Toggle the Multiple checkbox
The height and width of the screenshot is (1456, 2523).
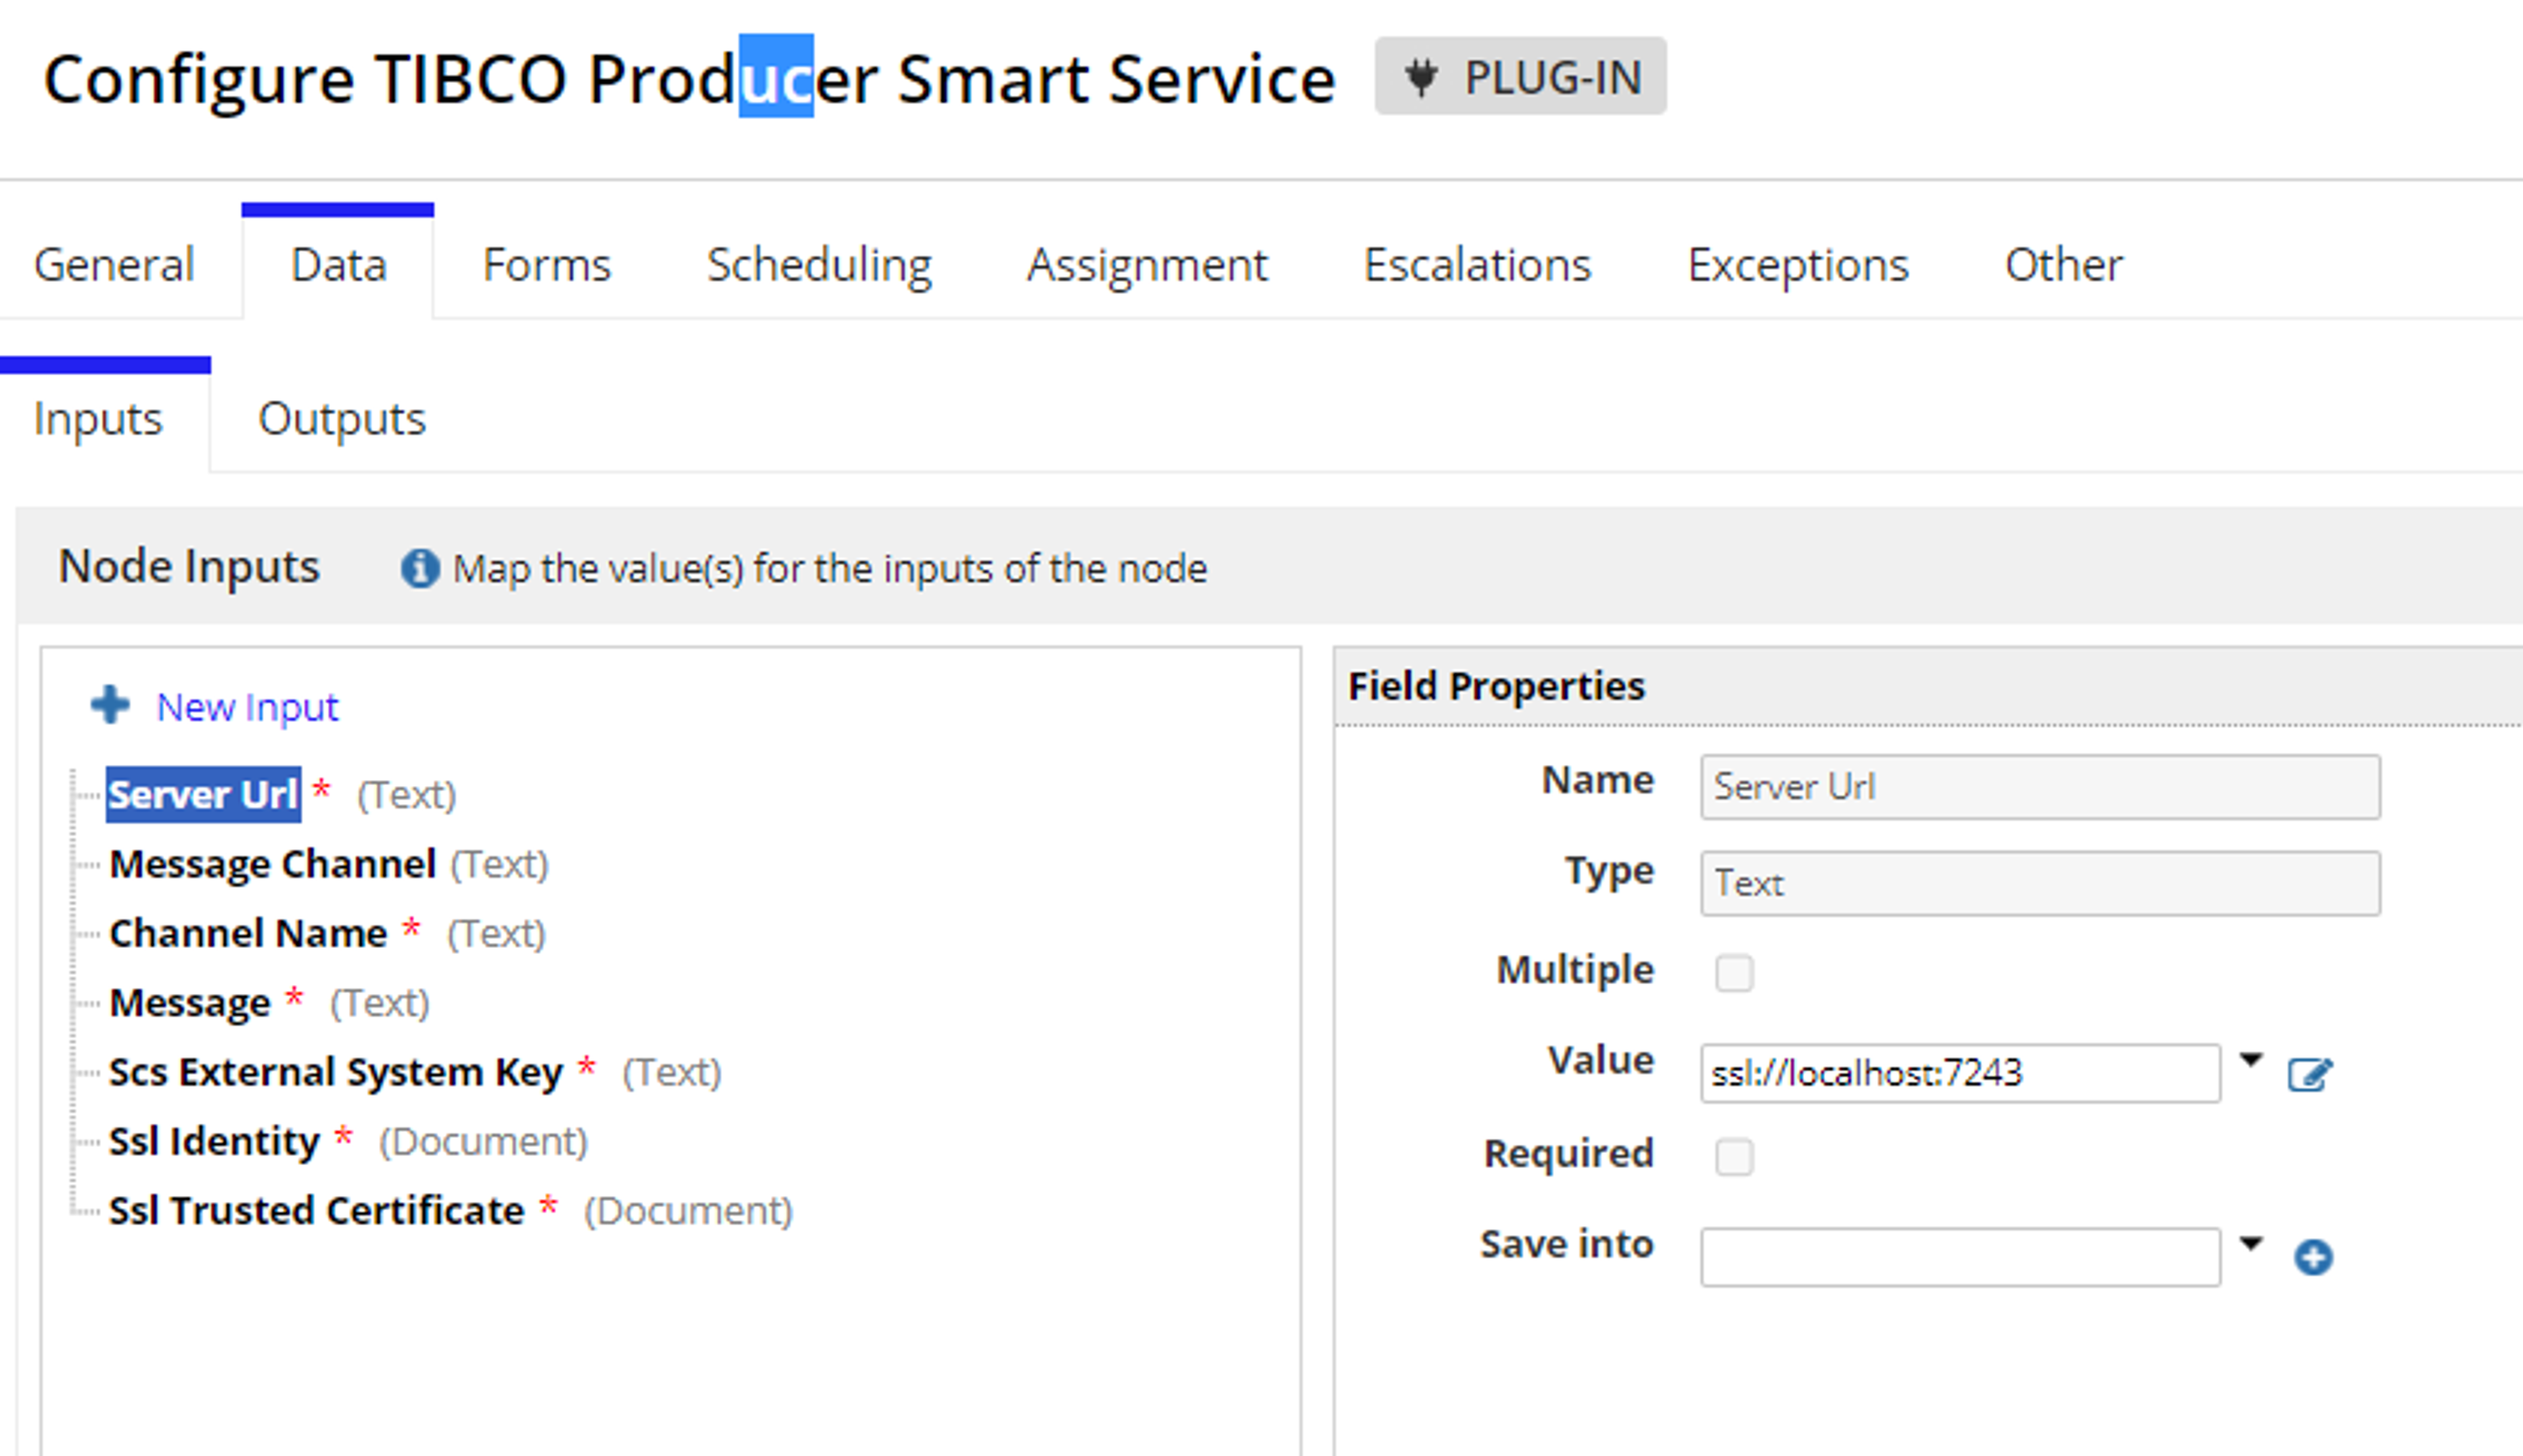1734,972
